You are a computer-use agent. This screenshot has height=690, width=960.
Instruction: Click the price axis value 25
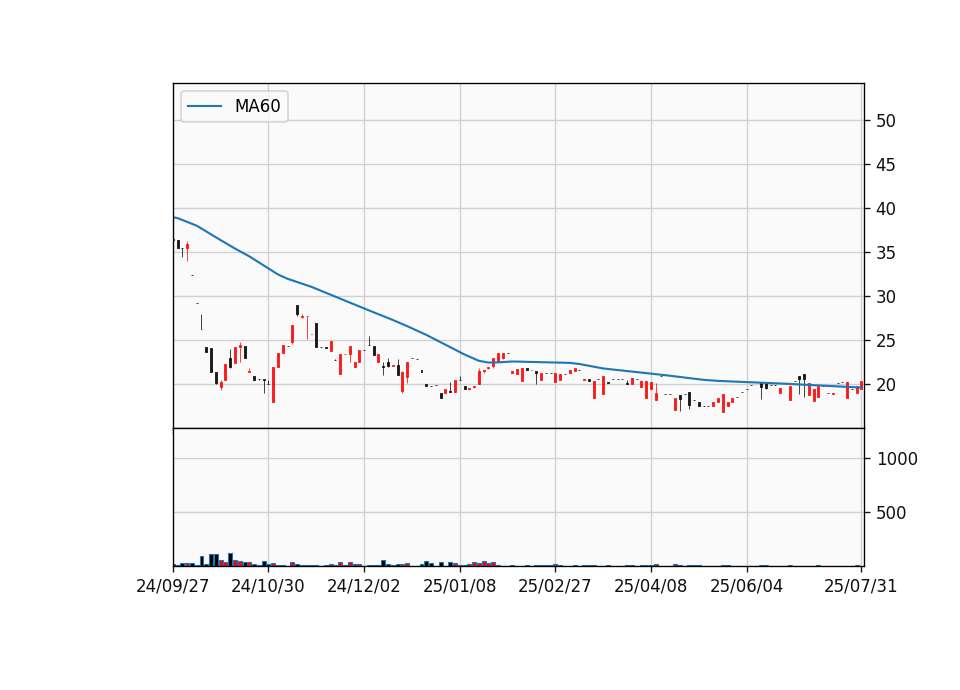[885, 341]
